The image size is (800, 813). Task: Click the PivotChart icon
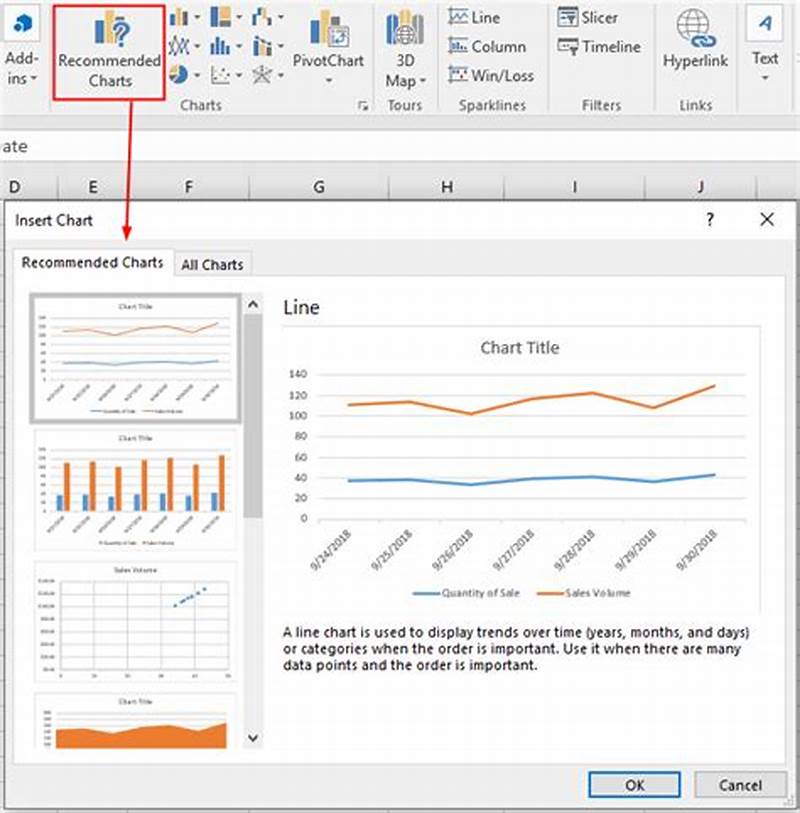click(x=331, y=32)
